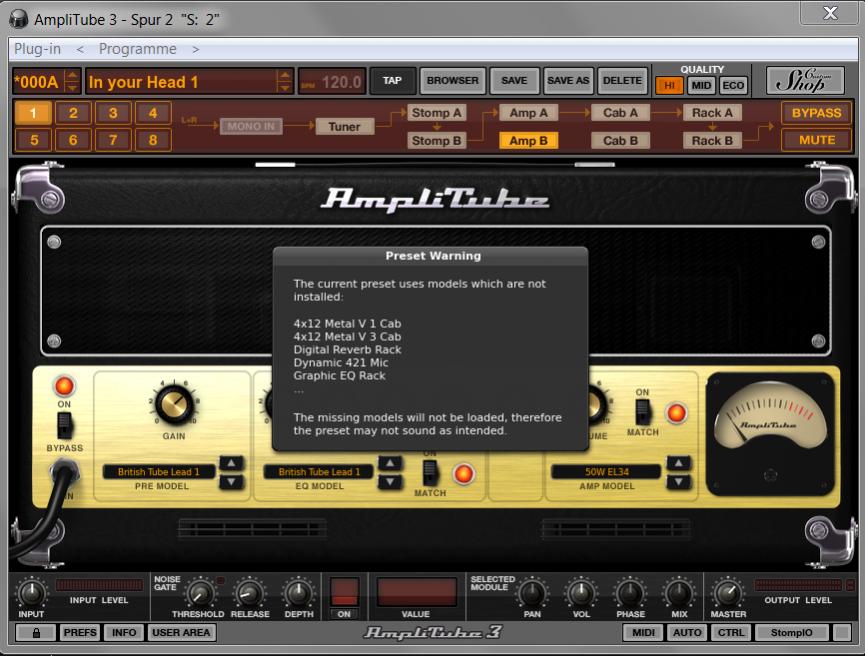Set quality to HI
The width and height of the screenshot is (865, 656).
[669, 86]
